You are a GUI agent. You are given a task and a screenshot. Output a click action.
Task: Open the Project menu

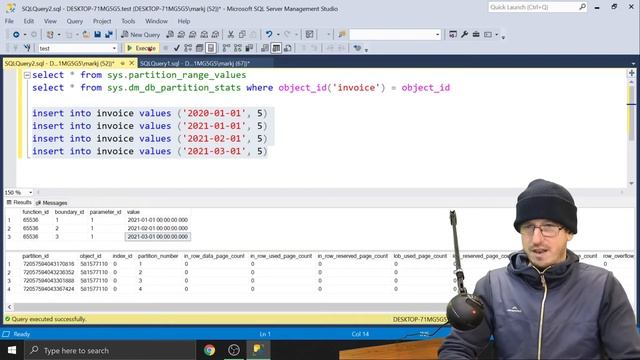point(102,21)
